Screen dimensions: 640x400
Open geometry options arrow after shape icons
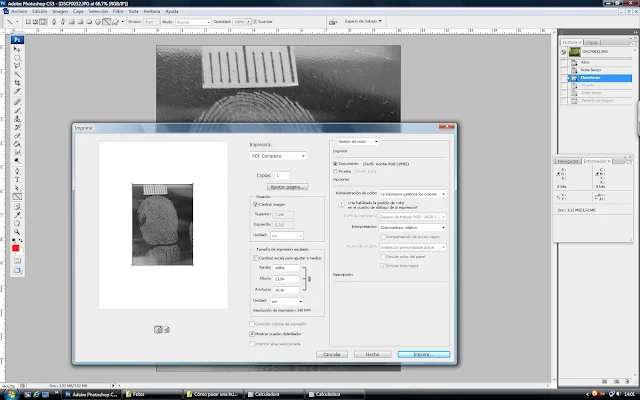[122, 22]
